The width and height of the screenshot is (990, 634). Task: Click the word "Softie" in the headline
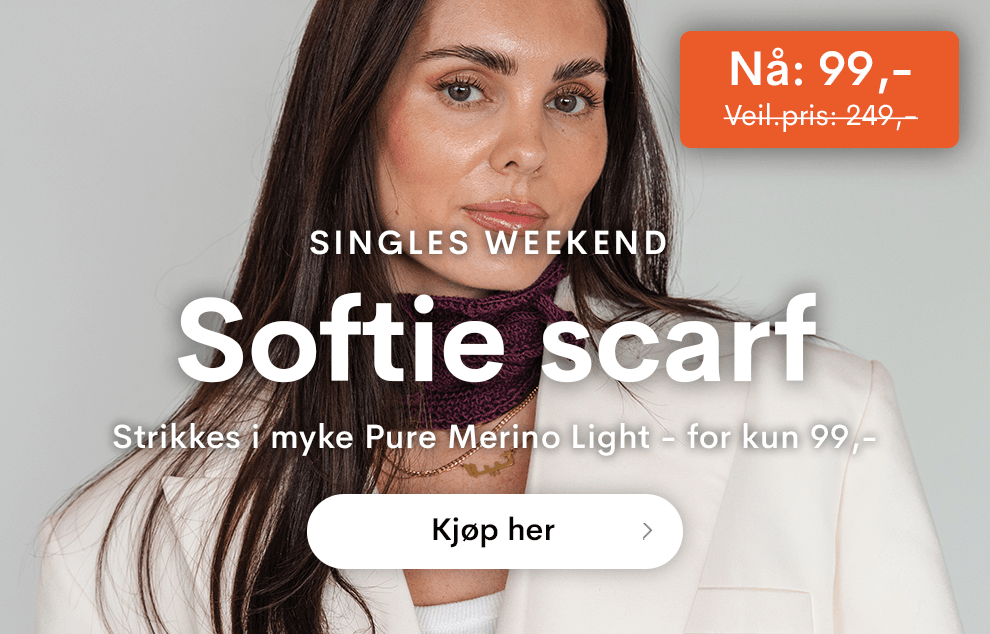tap(341, 340)
